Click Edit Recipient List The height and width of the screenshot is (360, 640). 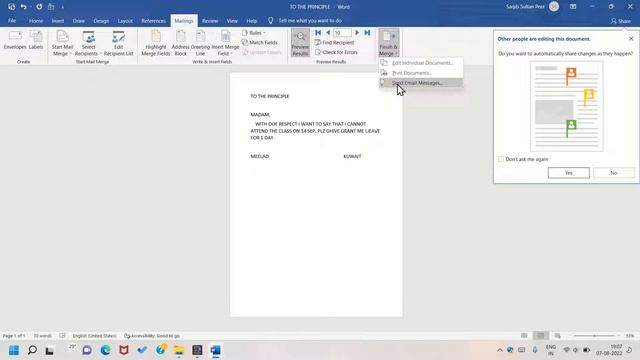tap(118, 43)
